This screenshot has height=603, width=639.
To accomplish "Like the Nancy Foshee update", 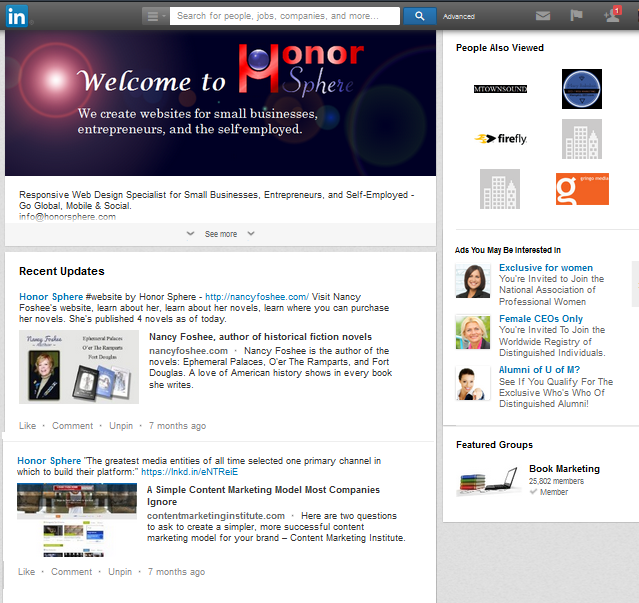I will point(27,426).
